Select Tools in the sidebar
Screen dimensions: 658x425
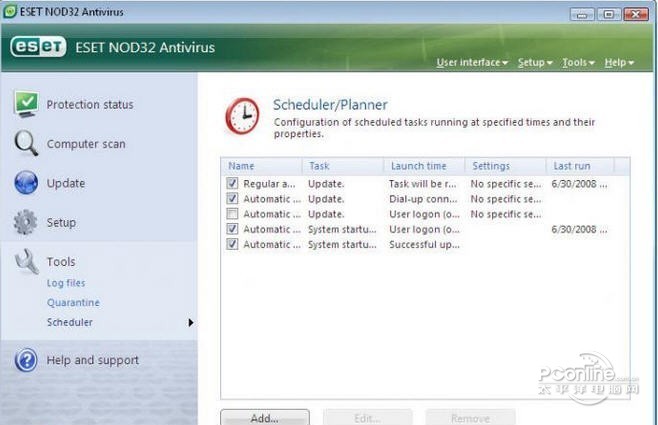(x=61, y=262)
